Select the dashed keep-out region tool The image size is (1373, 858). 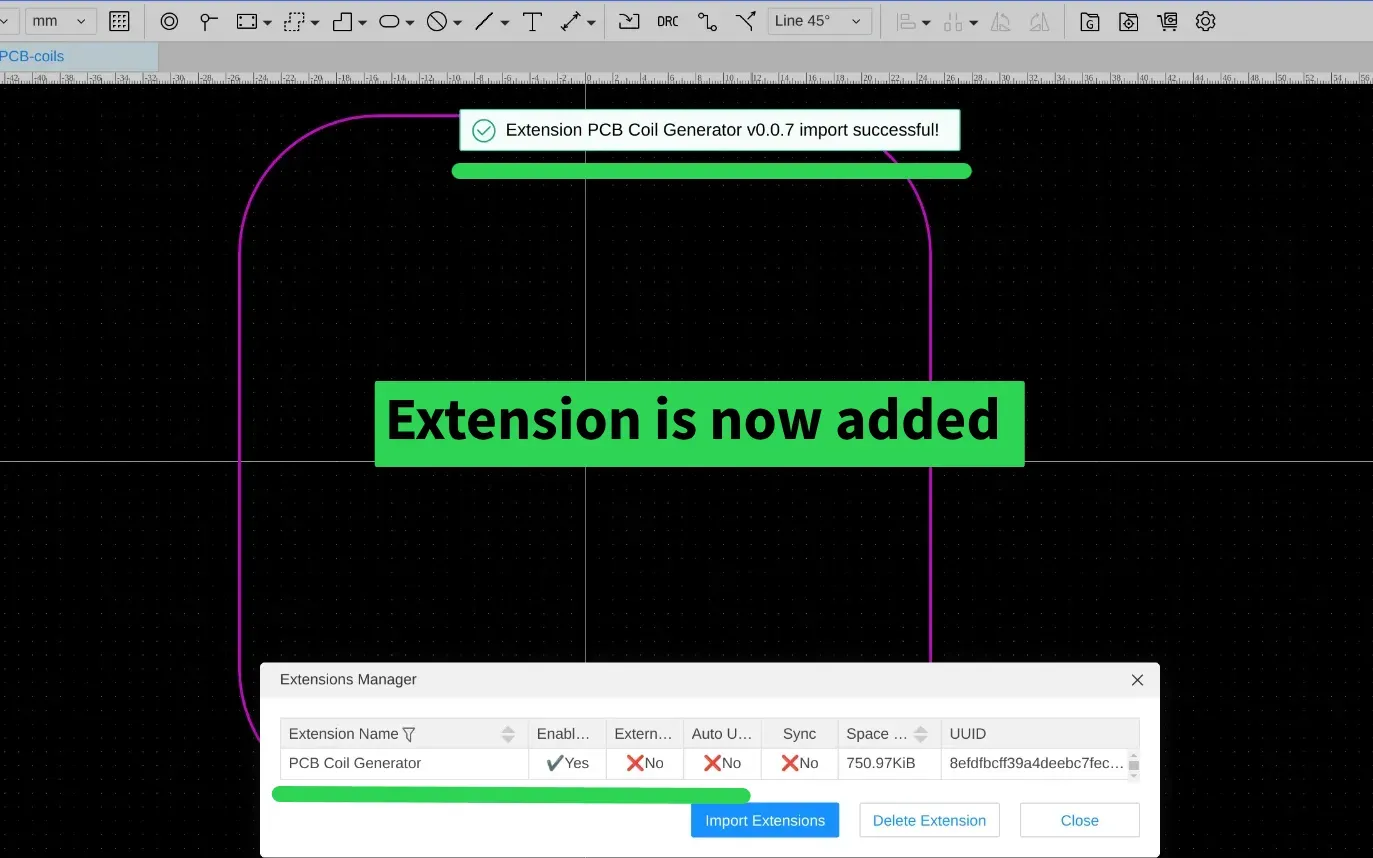click(x=294, y=21)
